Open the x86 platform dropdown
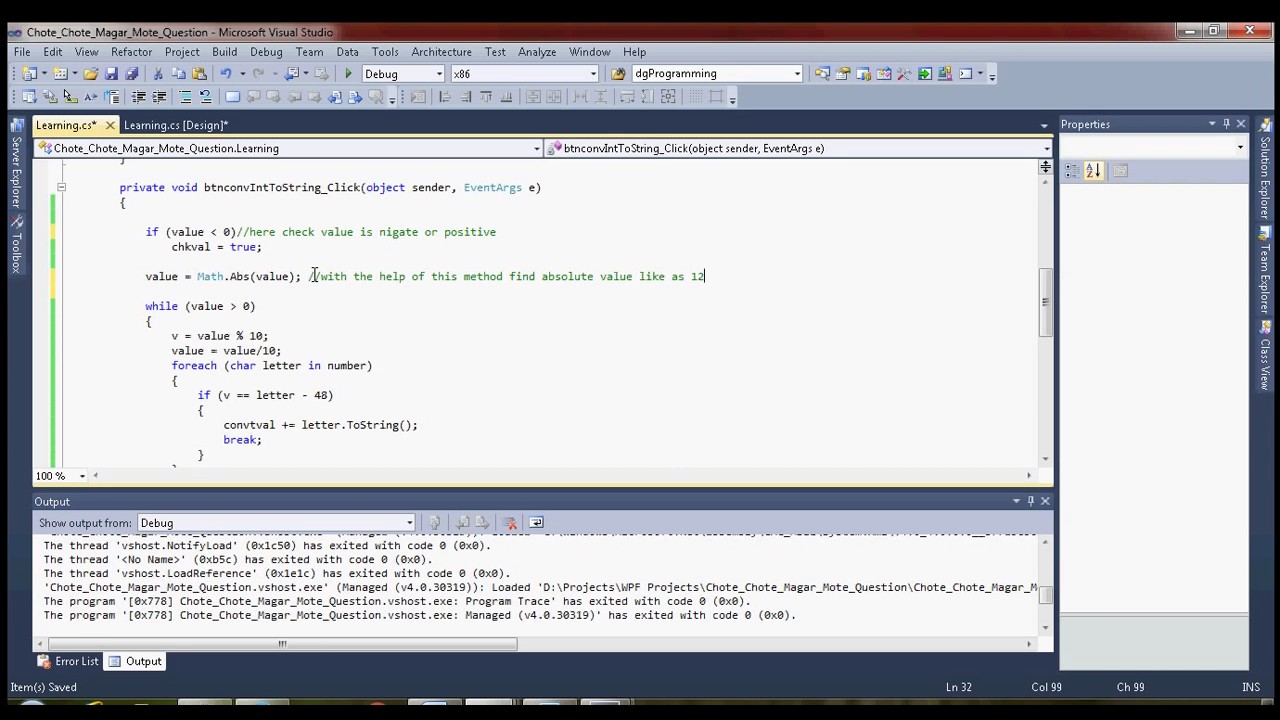 pyautogui.click(x=593, y=74)
